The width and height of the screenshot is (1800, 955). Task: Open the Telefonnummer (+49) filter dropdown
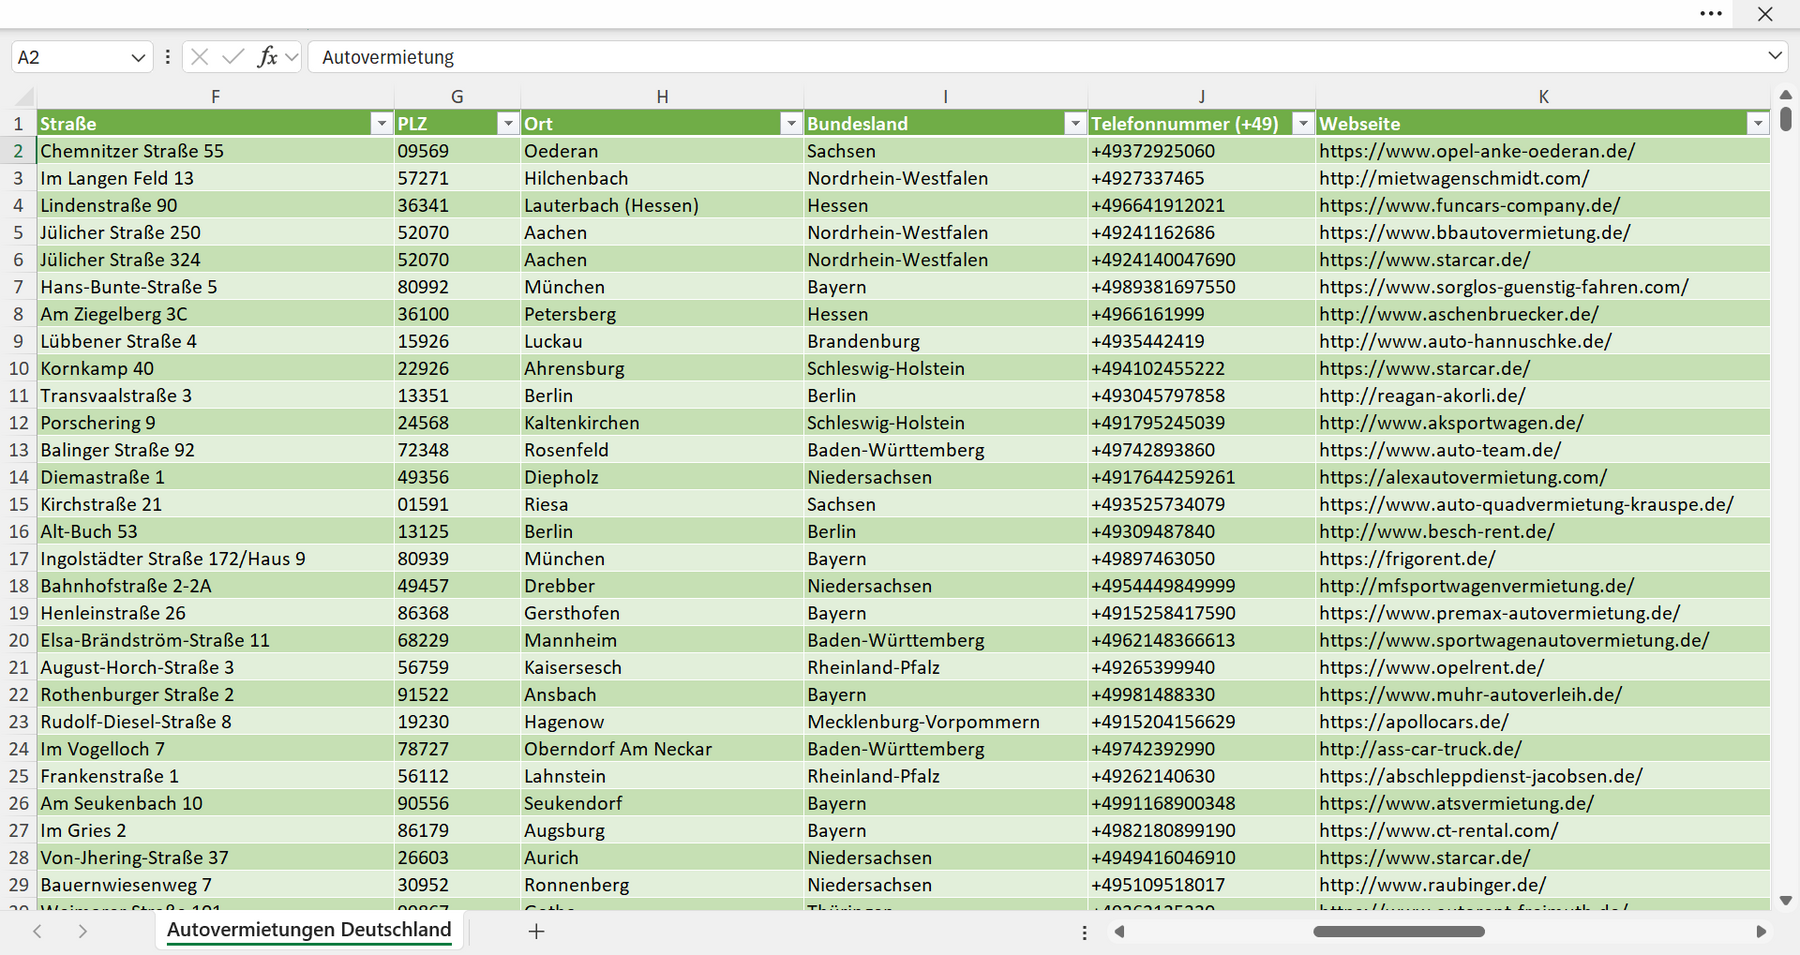click(x=1302, y=123)
